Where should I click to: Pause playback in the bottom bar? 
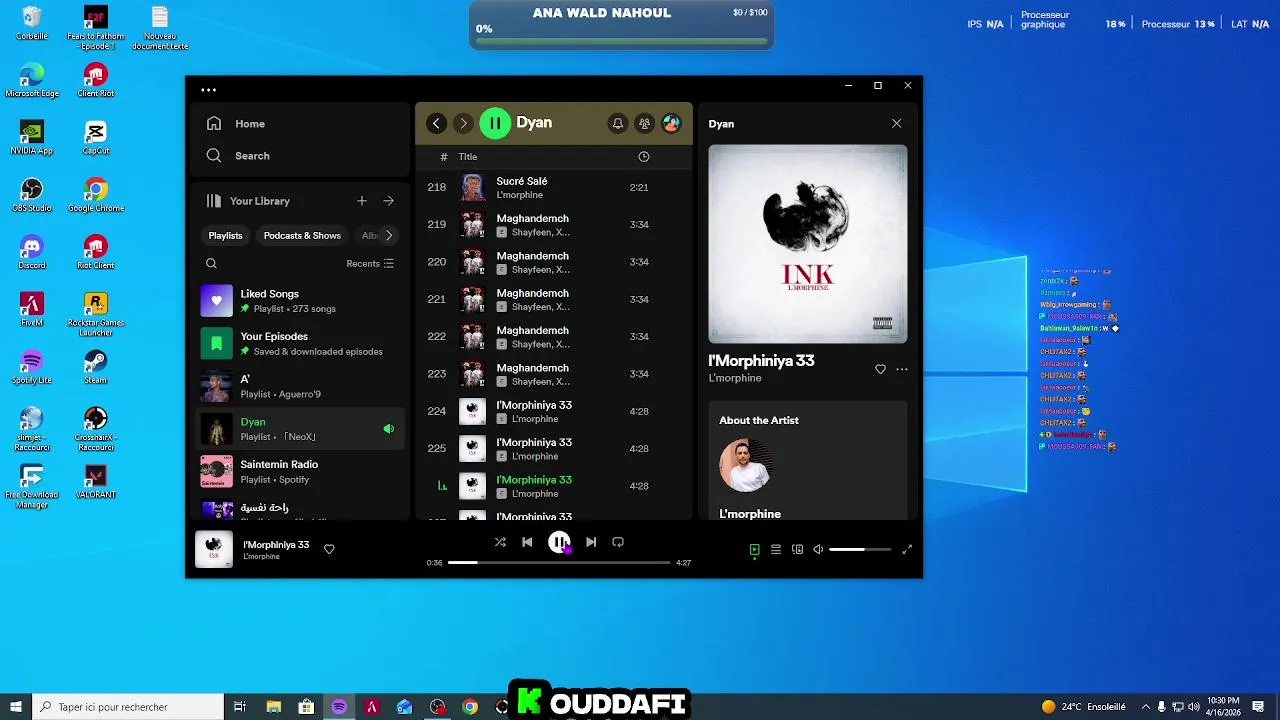point(559,542)
